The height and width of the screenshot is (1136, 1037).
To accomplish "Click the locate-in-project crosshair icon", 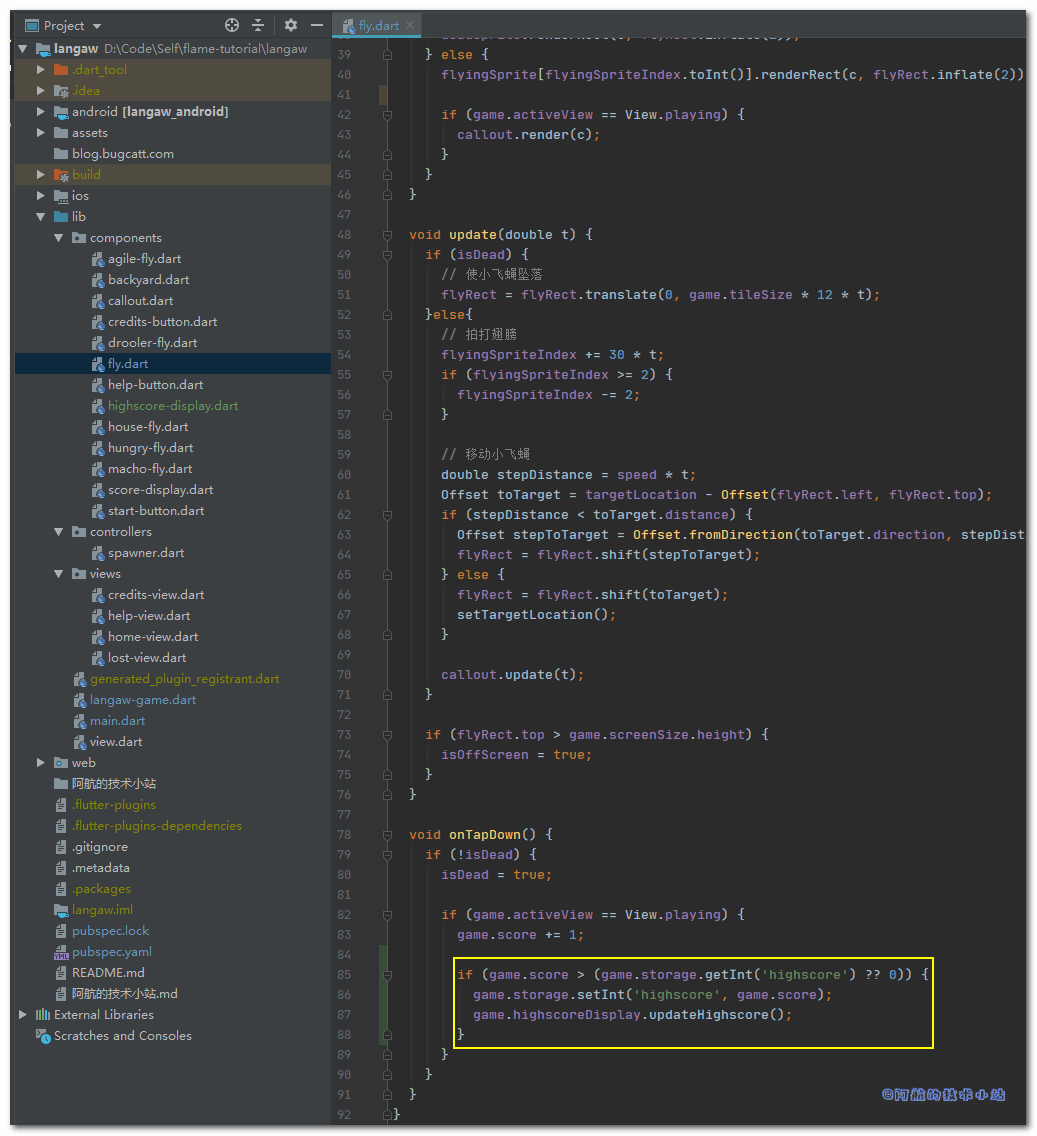I will tap(232, 25).
